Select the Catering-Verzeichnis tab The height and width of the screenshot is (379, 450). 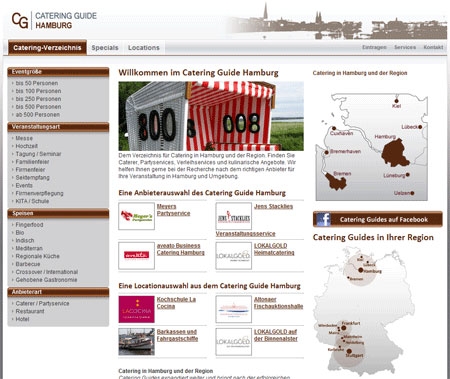(x=47, y=48)
